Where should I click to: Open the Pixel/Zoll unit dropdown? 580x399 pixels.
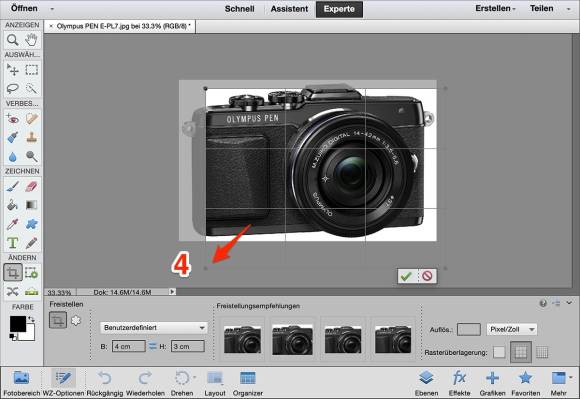point(511,329)
